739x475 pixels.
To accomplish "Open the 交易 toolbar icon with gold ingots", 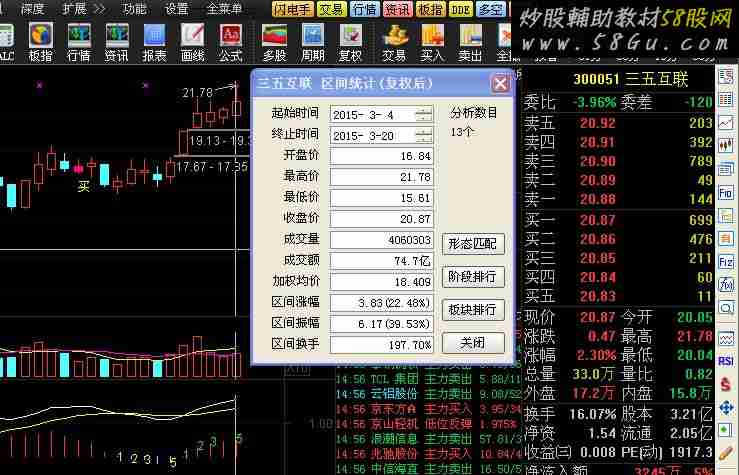I will click(394, 42).
